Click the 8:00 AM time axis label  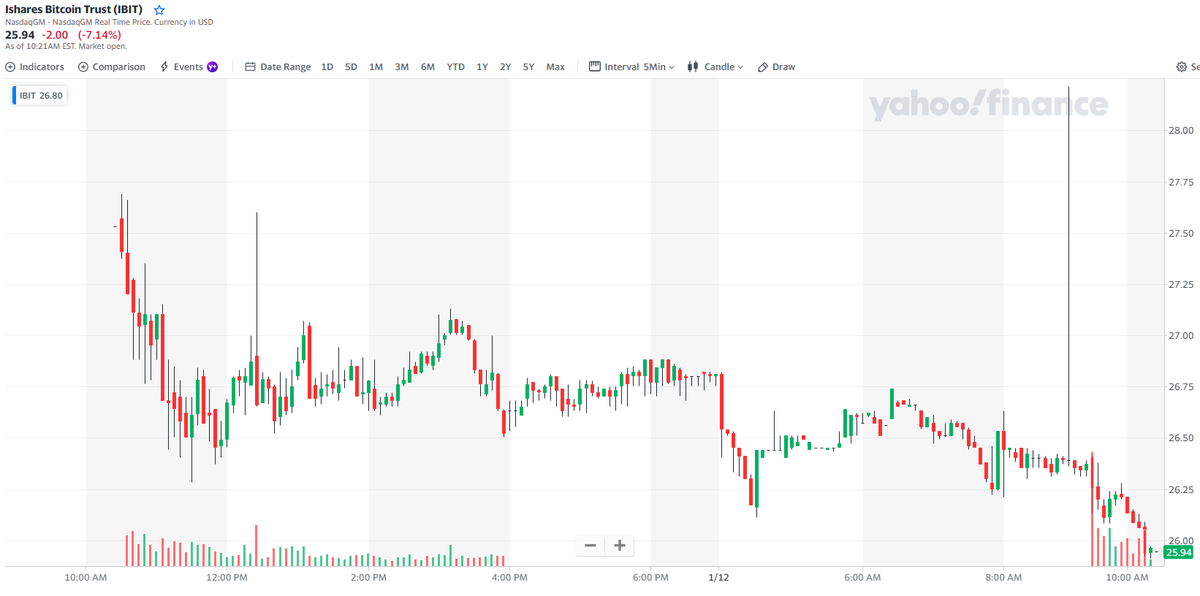tap(1003, 577)
